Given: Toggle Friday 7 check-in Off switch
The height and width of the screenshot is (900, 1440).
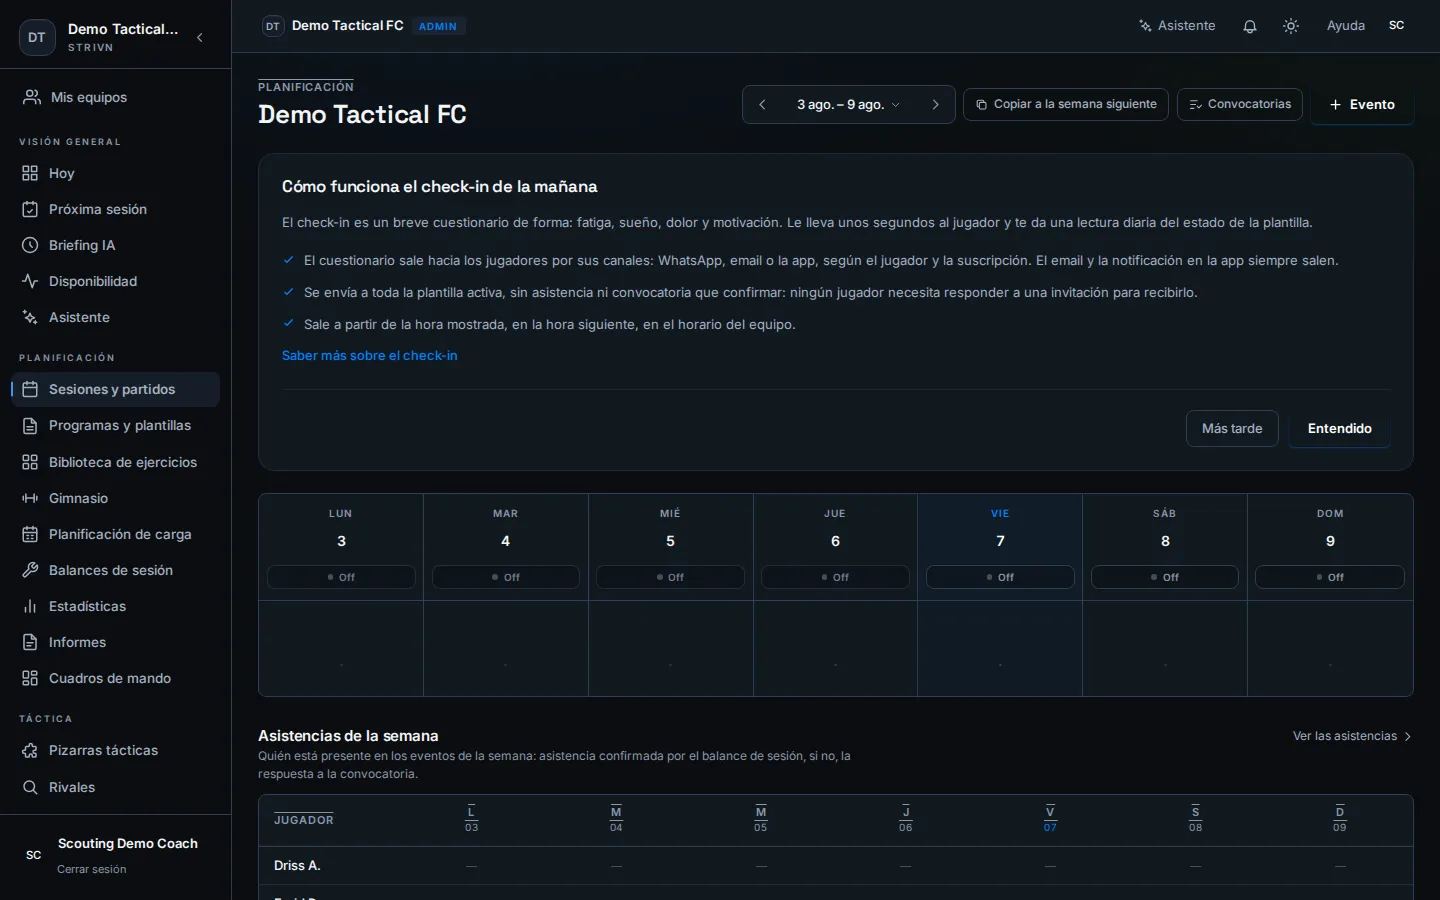Looking at the screenshot, I should point(1000,577).
